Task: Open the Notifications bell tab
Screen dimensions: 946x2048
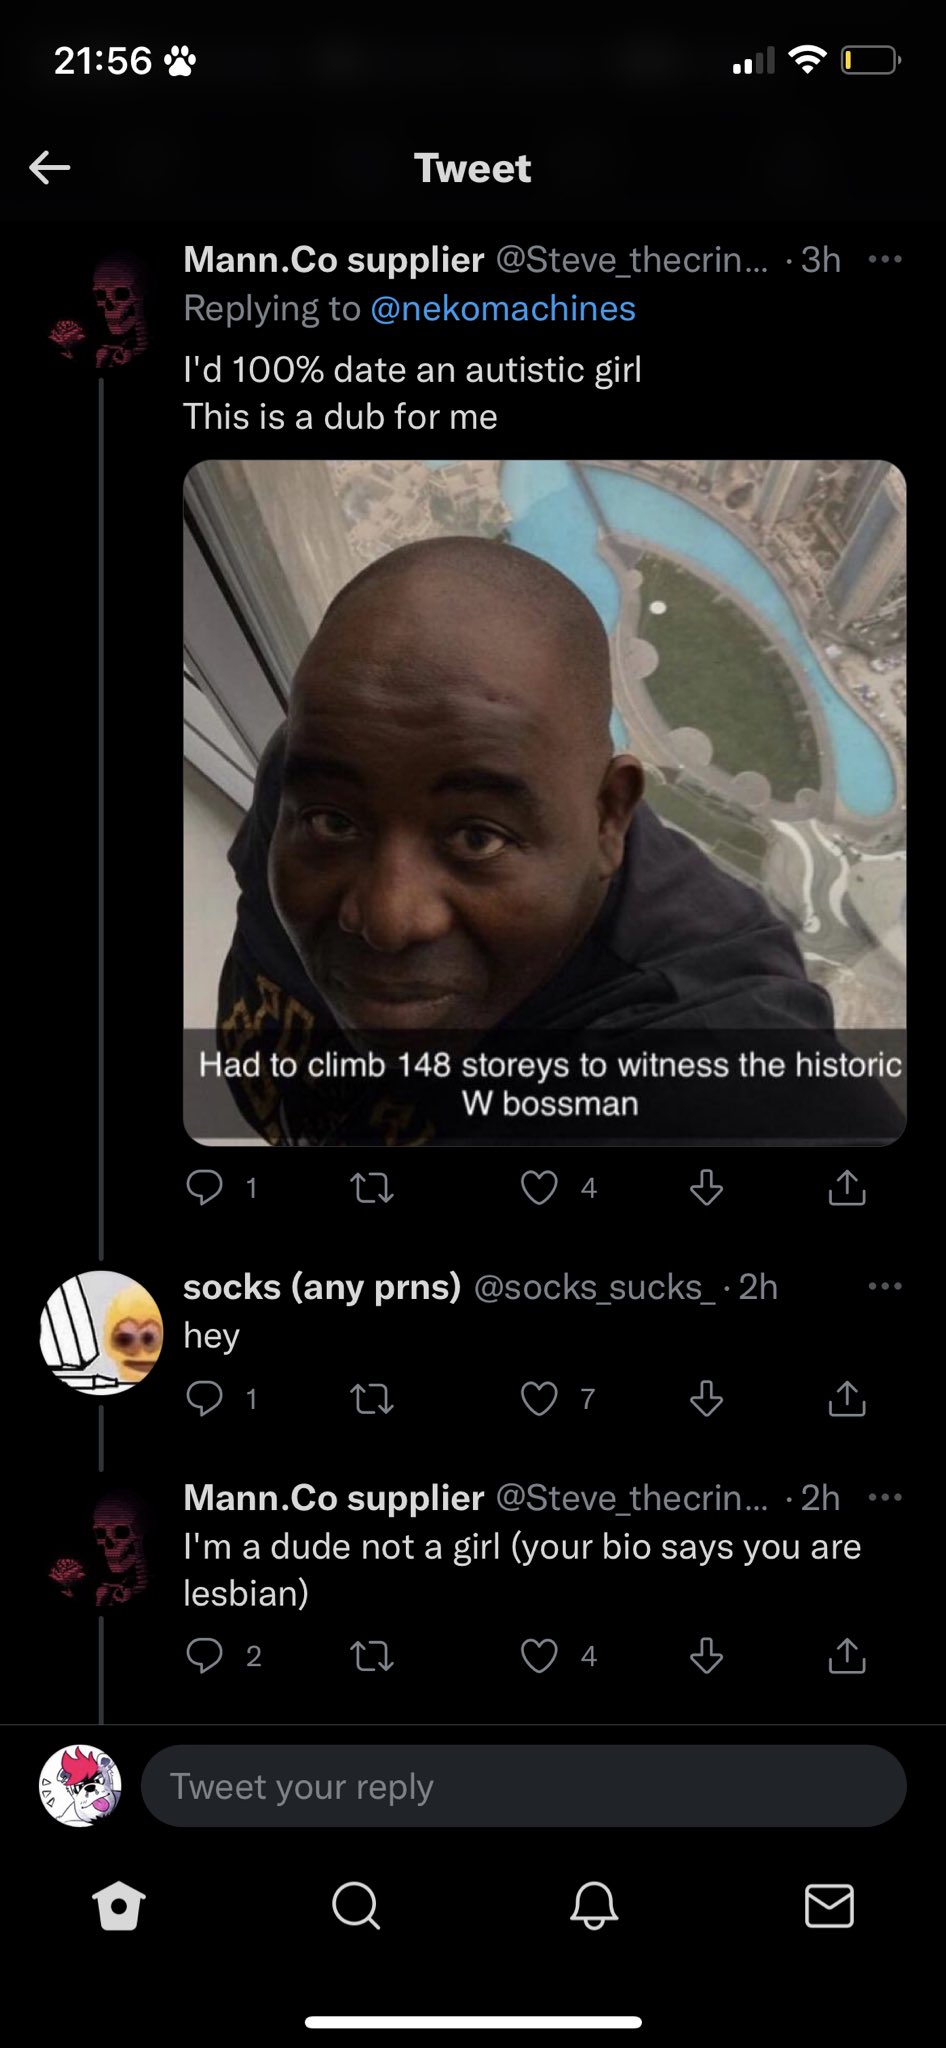Action: (593, 1905)
